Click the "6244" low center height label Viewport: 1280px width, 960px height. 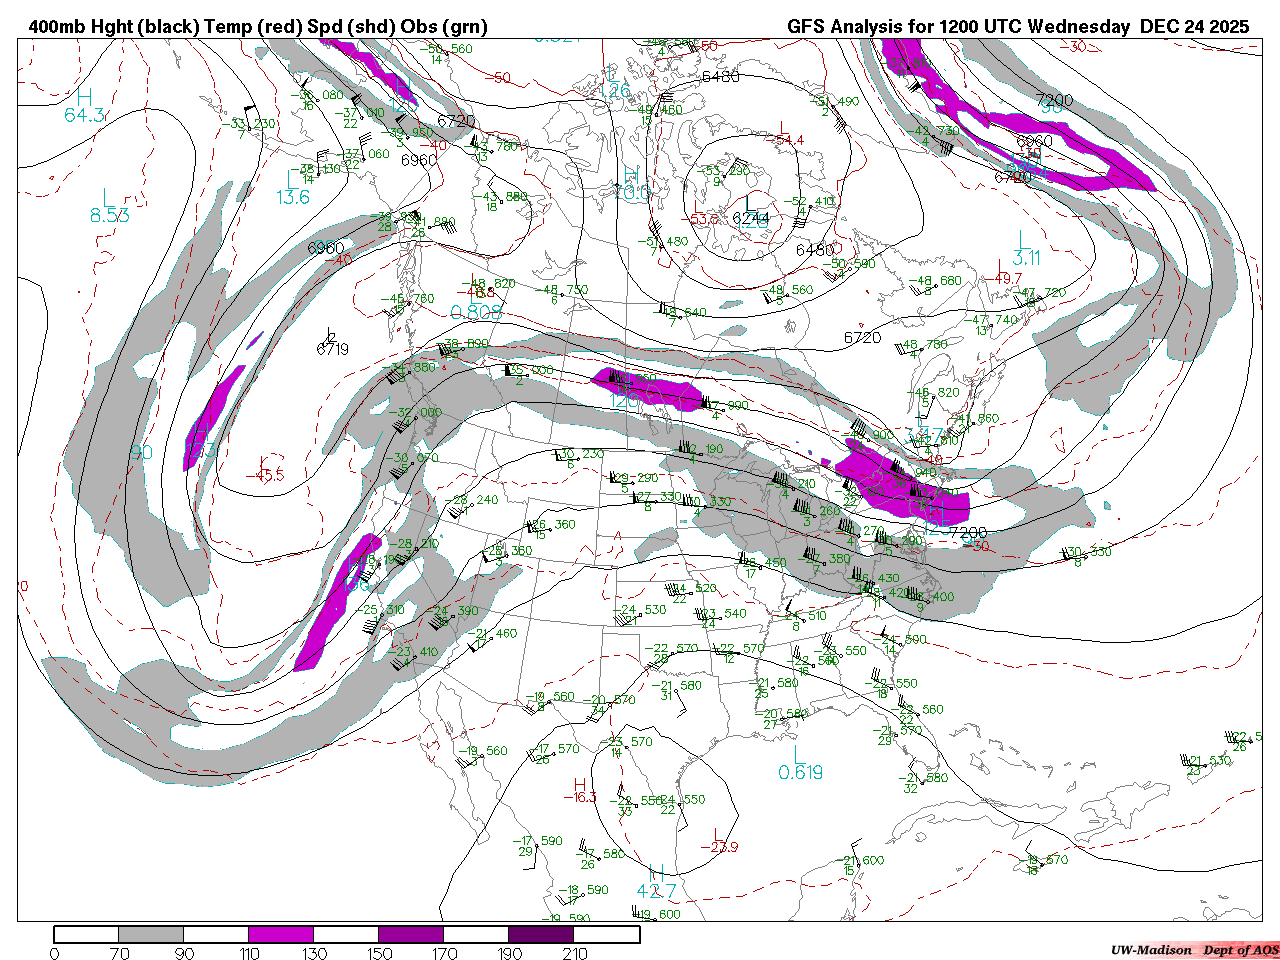tap(750, 219)
